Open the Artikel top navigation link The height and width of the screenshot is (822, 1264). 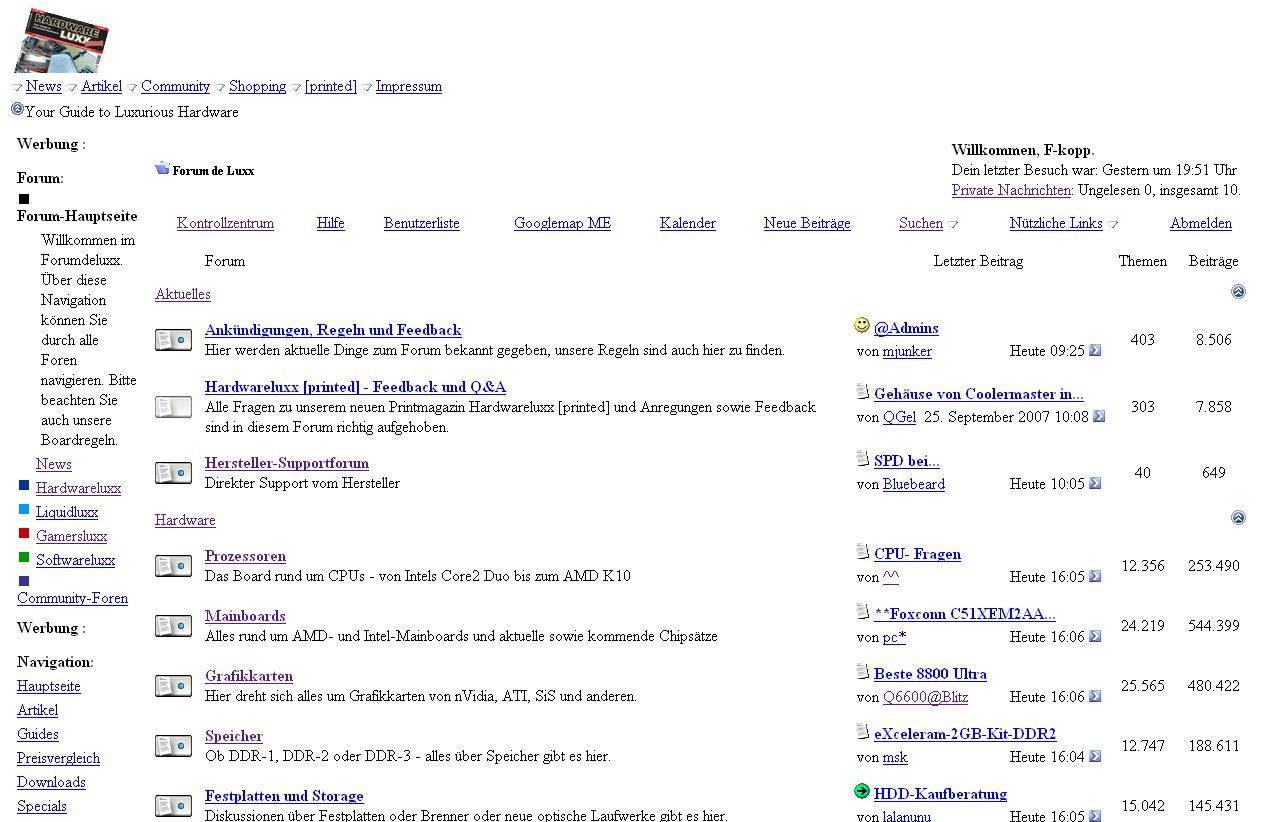pos(101,86)
